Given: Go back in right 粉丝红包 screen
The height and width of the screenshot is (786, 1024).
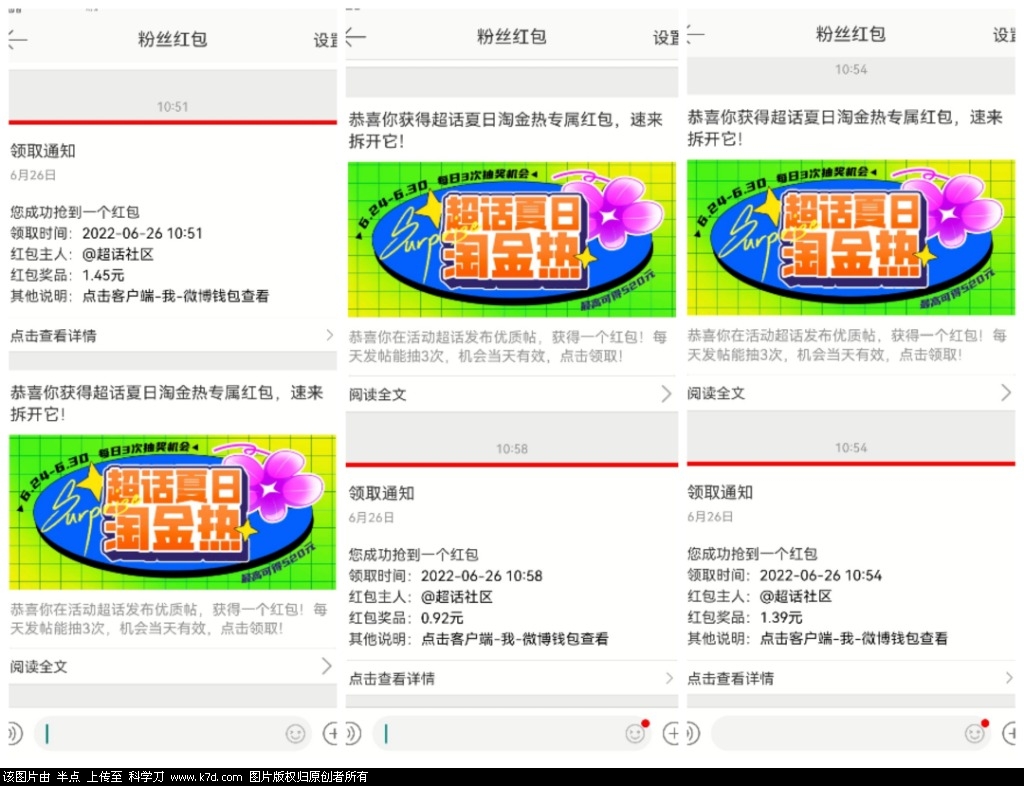Looking at the screenshot, I should point(696,34).
